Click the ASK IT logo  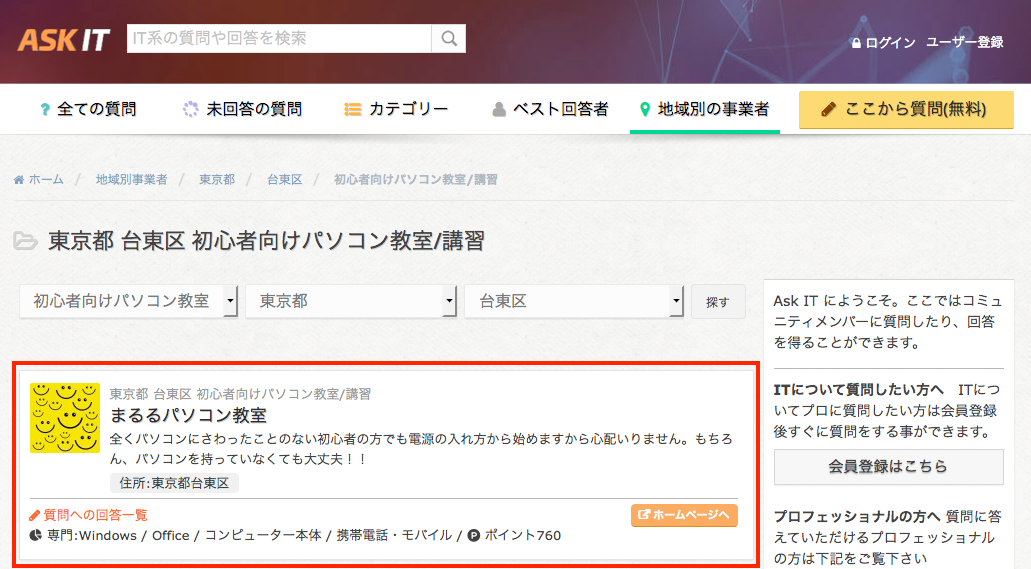64,40
